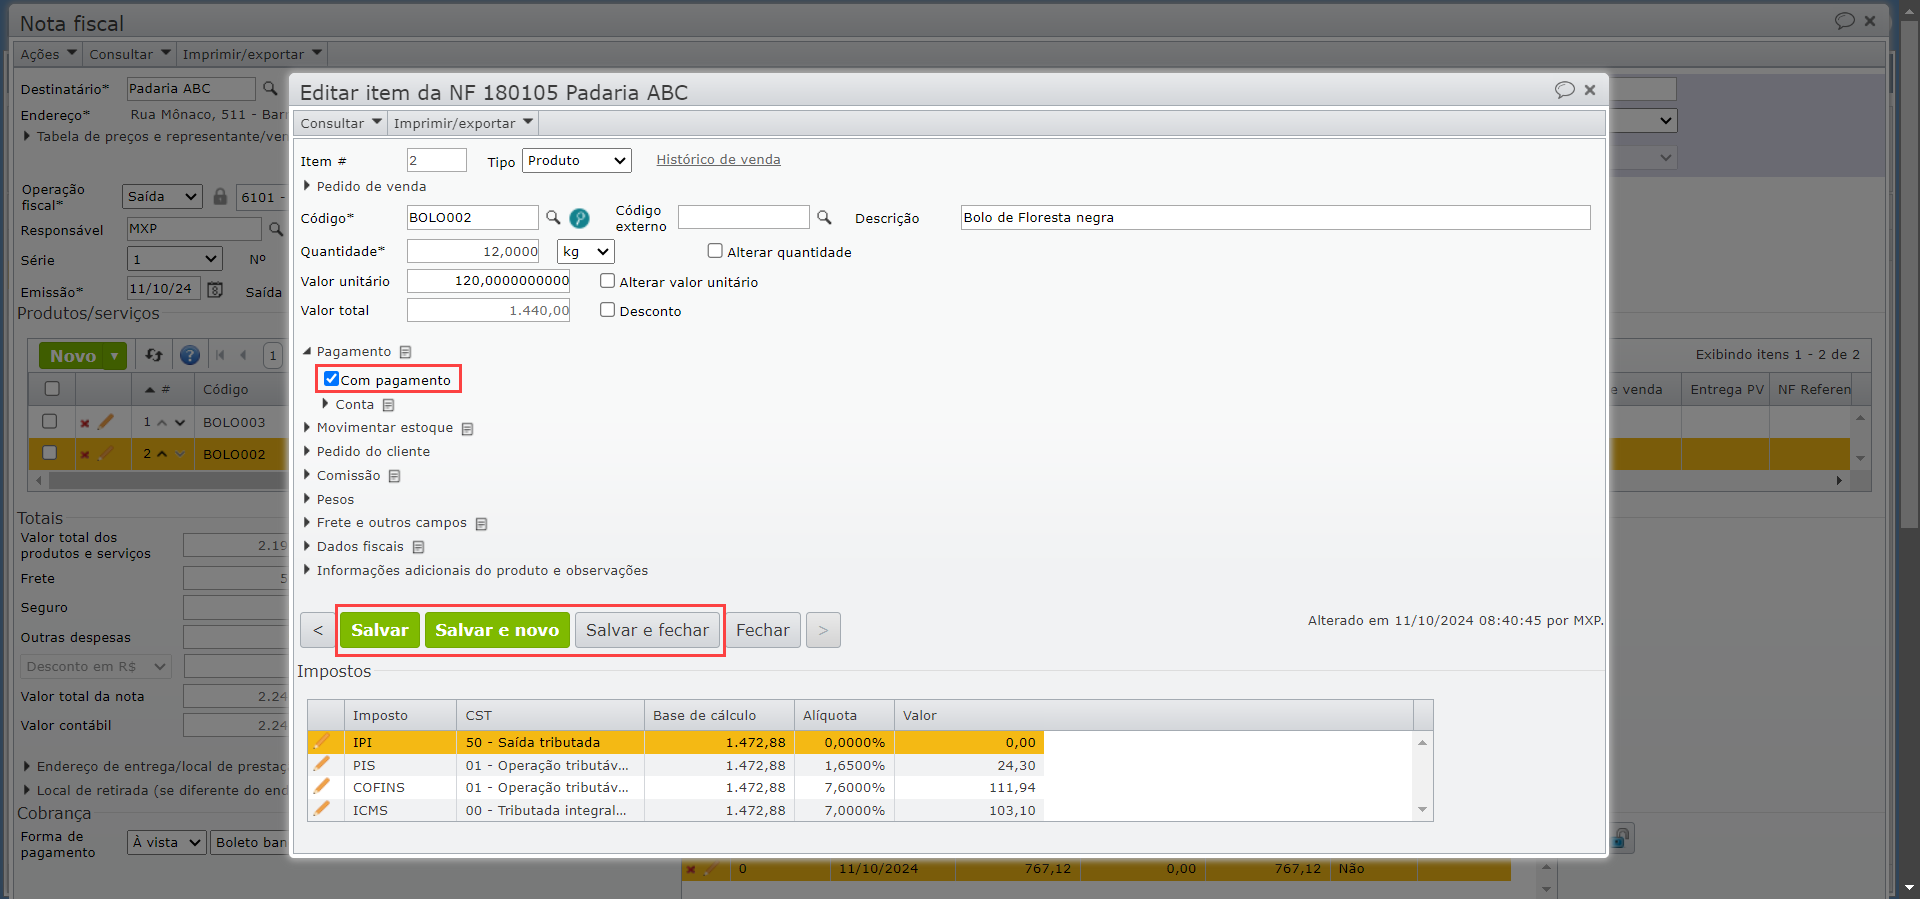Screen dimensions: 1920x899
Task: Click Salvar e fechar
Action: [x=647, y=630]
